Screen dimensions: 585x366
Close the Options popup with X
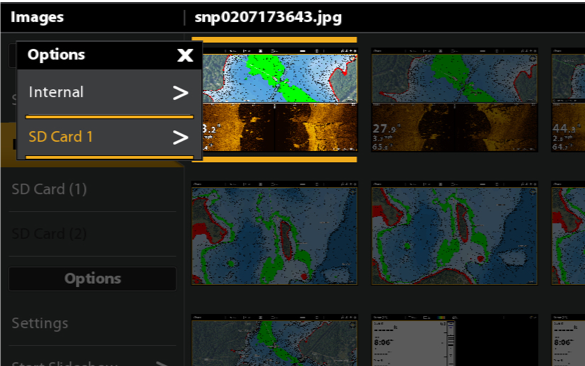(185, 55)
